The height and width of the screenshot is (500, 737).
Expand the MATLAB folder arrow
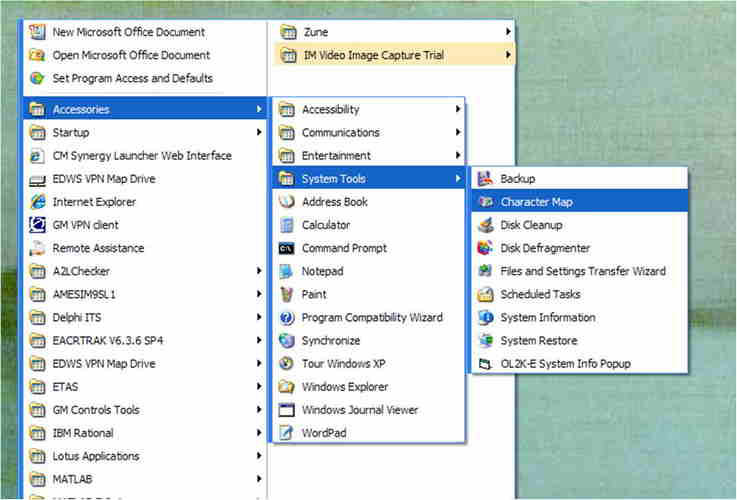[259, 480]
